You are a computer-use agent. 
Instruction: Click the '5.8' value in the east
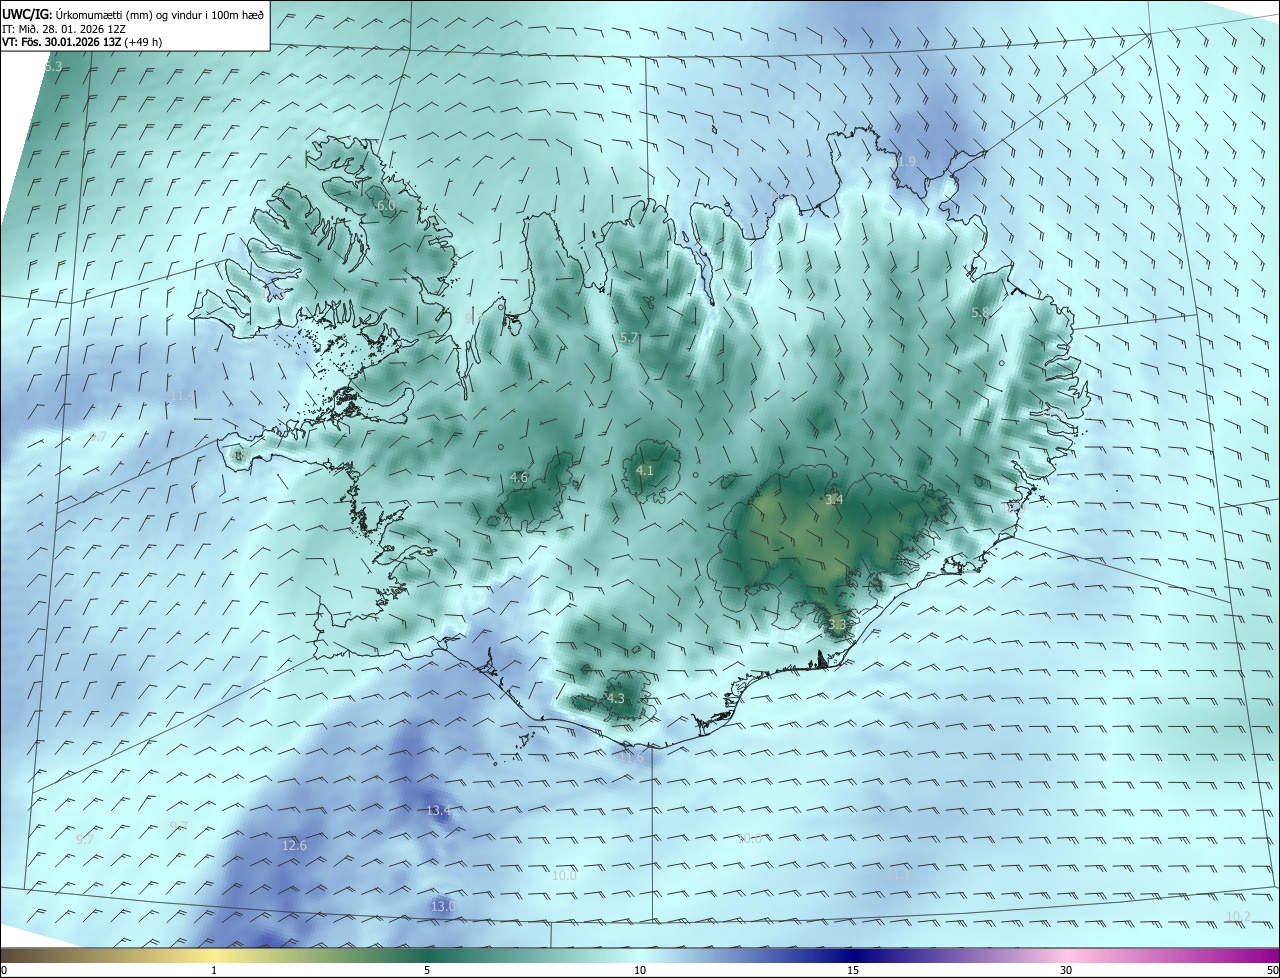point(980,313)
